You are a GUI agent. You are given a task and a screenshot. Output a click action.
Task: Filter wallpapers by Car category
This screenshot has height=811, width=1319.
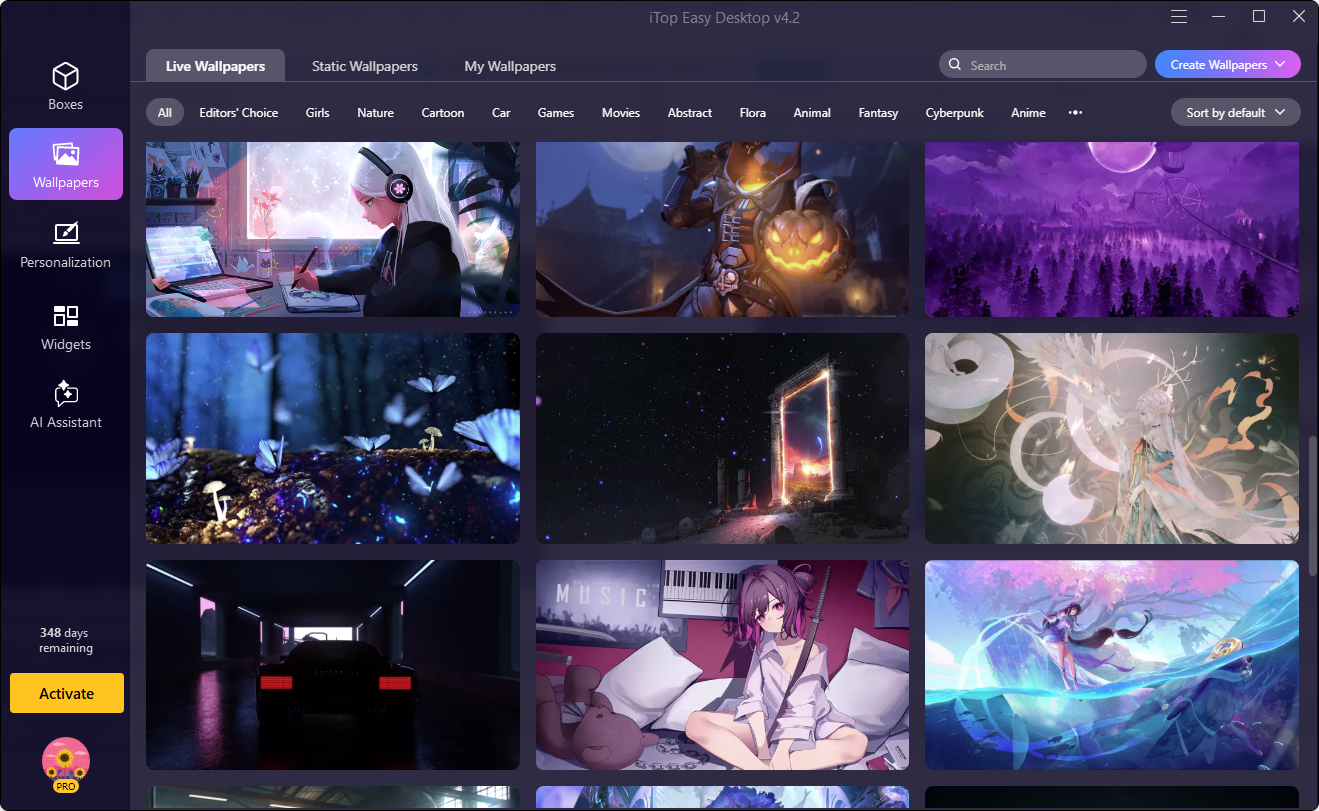[501, 113]
